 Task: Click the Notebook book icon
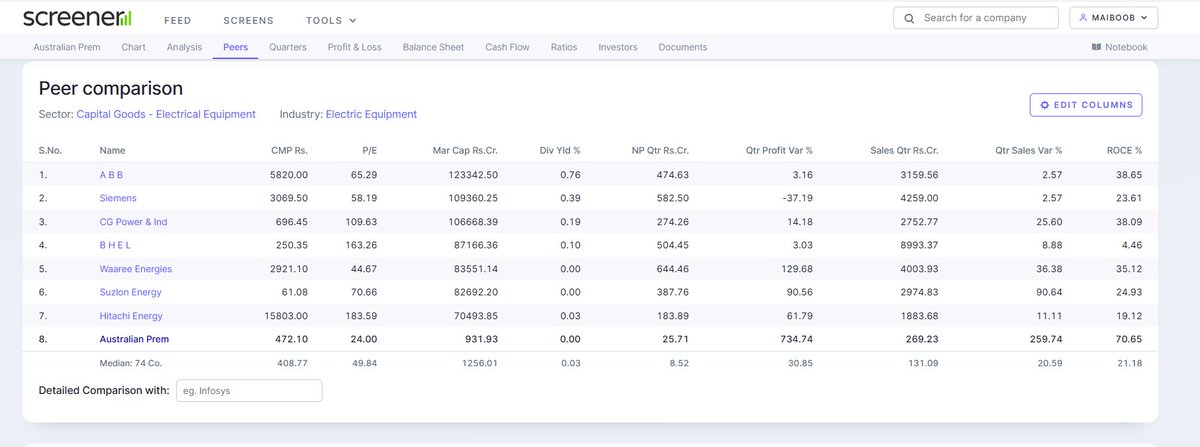coord(1097,47)
